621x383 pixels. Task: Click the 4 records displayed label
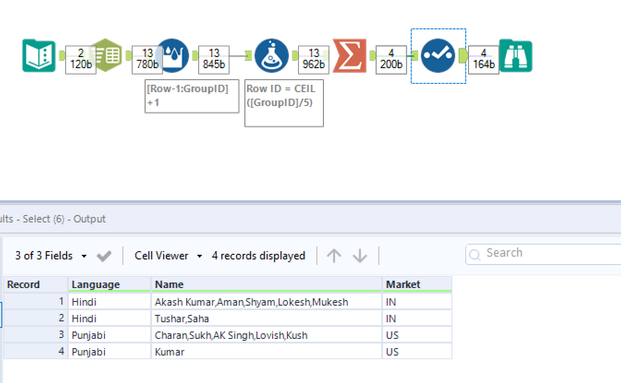258,256
